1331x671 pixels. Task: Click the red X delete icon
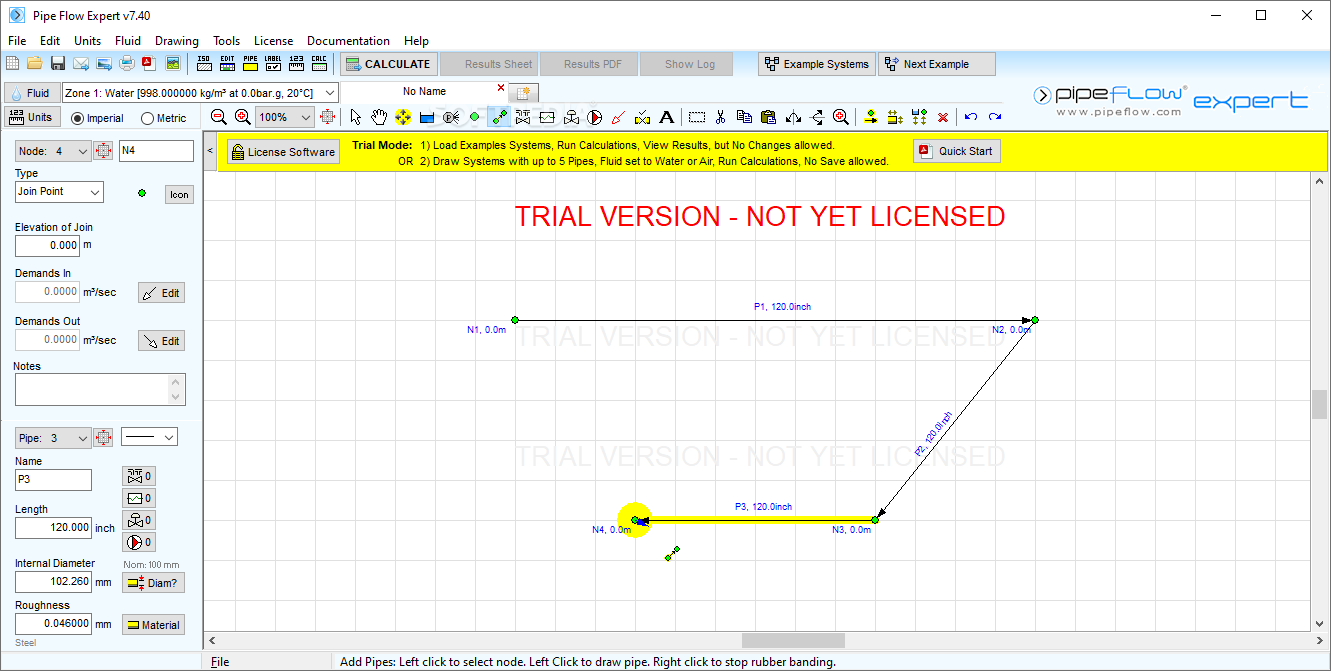[943, 117]
